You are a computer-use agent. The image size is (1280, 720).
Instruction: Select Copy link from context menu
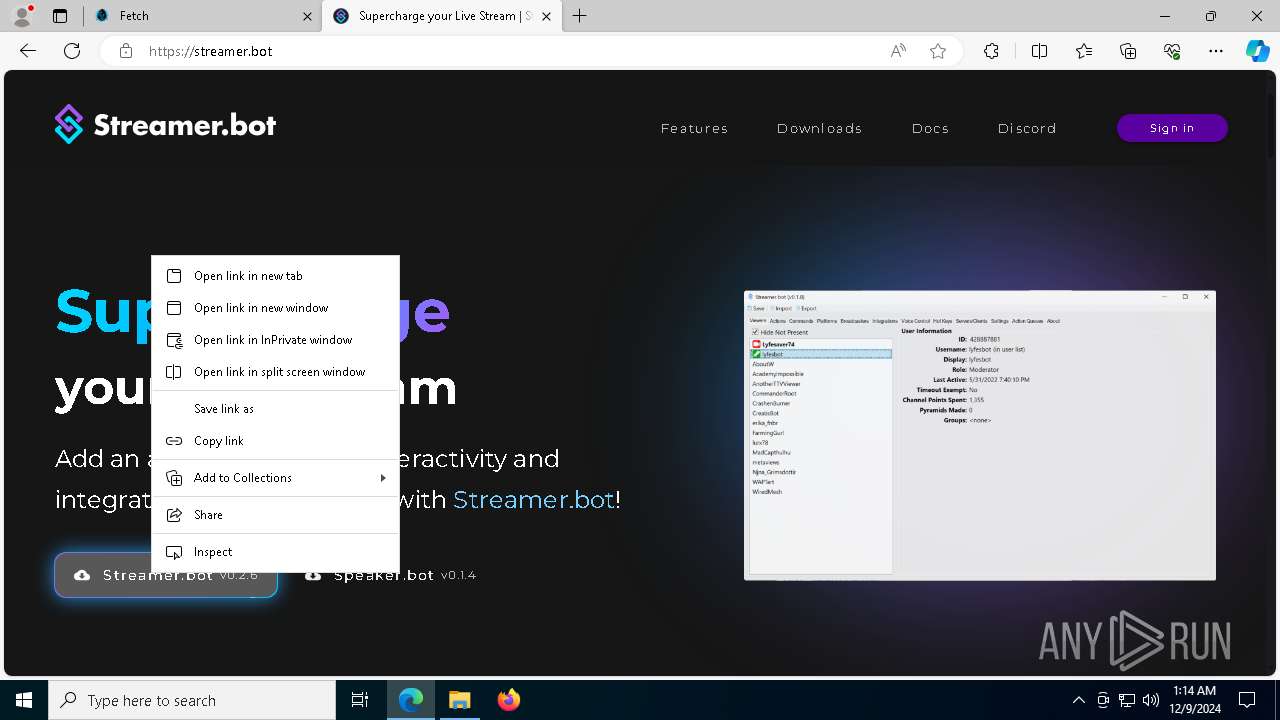275,441
